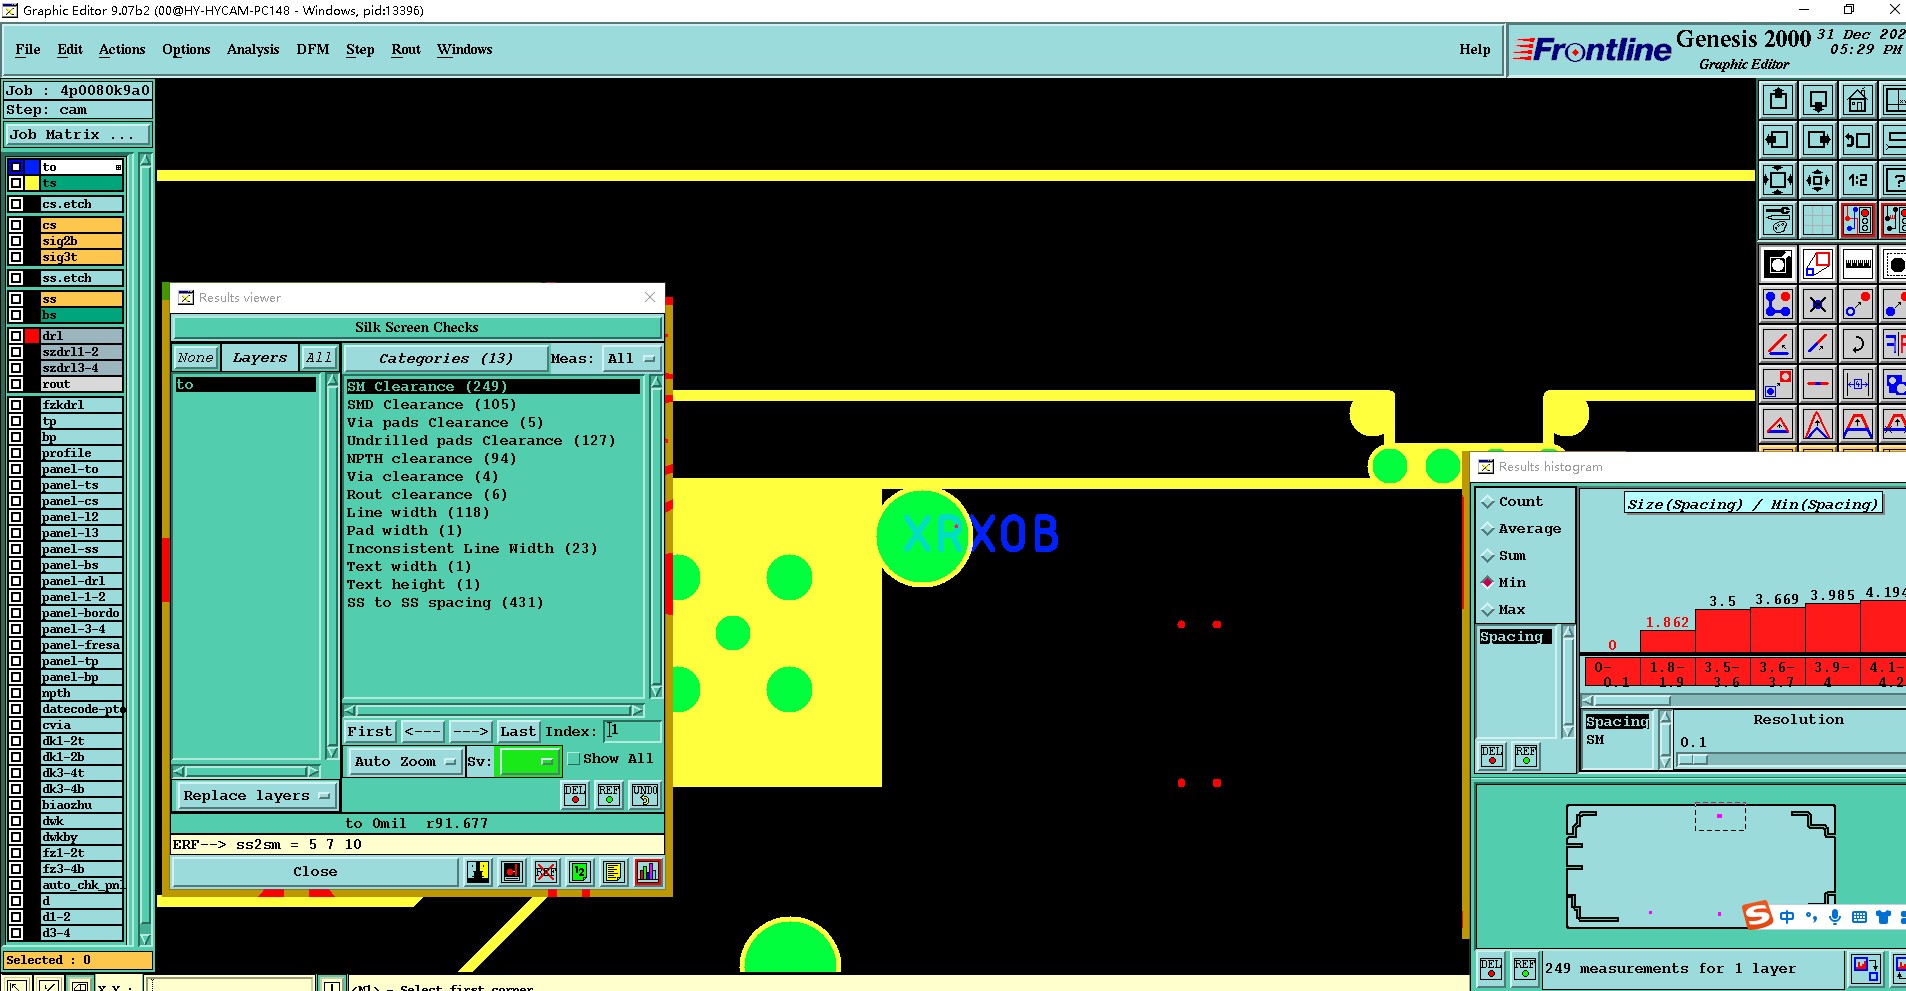Viewport: 1906px width, 991px height.
Task: Click the Sogou input method S icon
Action: pos(1757,915)
